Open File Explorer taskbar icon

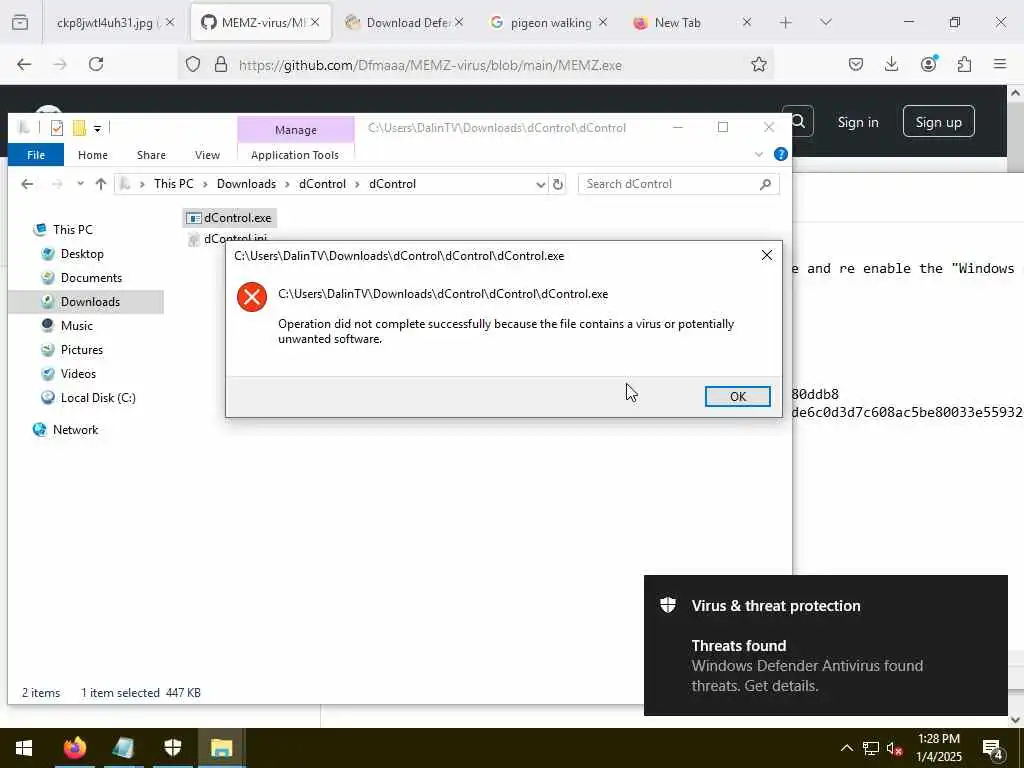pos(221,748)
